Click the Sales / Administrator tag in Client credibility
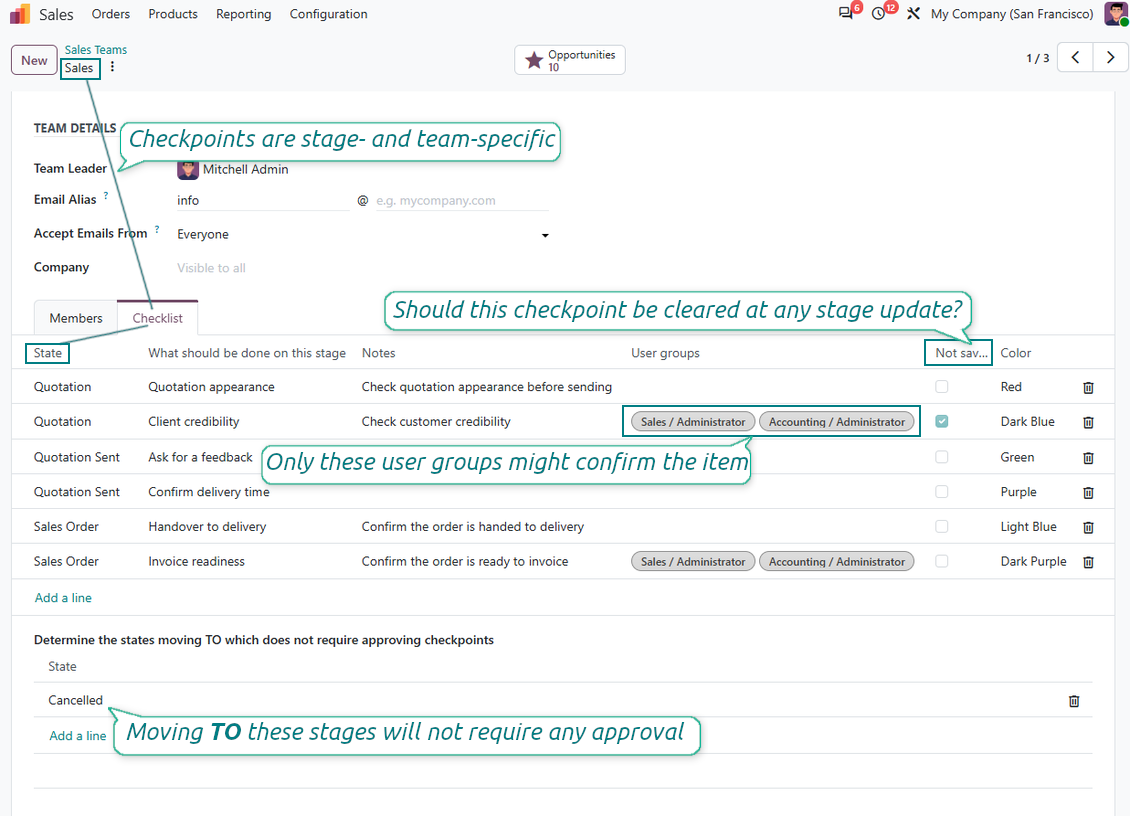Image resolution: width=1130 pixels, height=816 pixels. pos(693,422)
